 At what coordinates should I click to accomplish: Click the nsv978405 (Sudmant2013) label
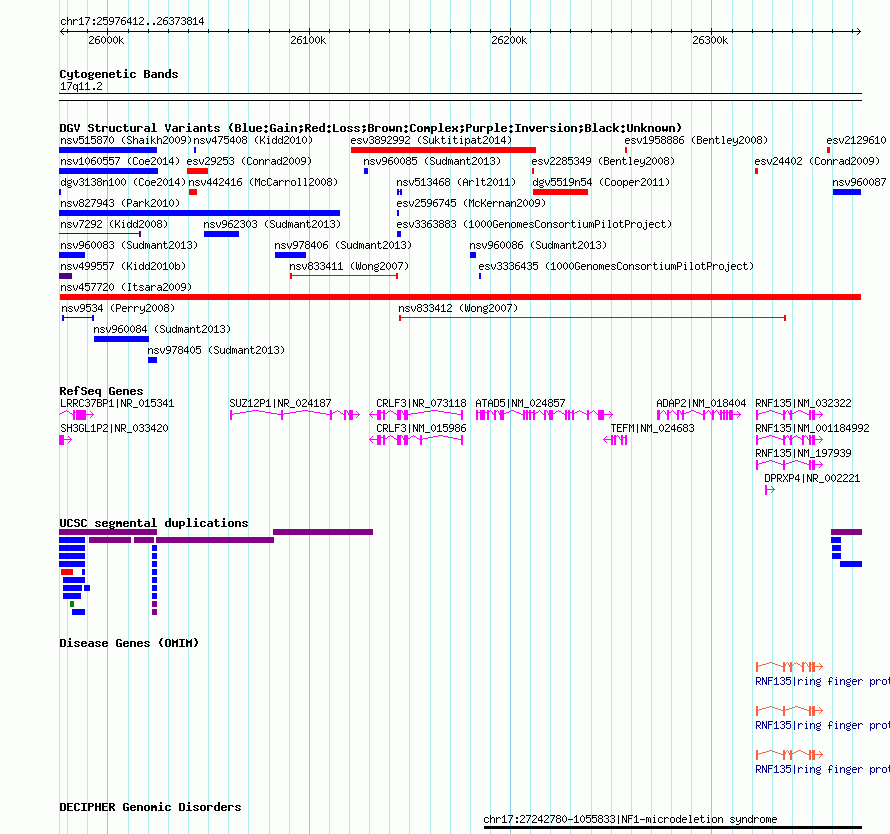[216, 350]
